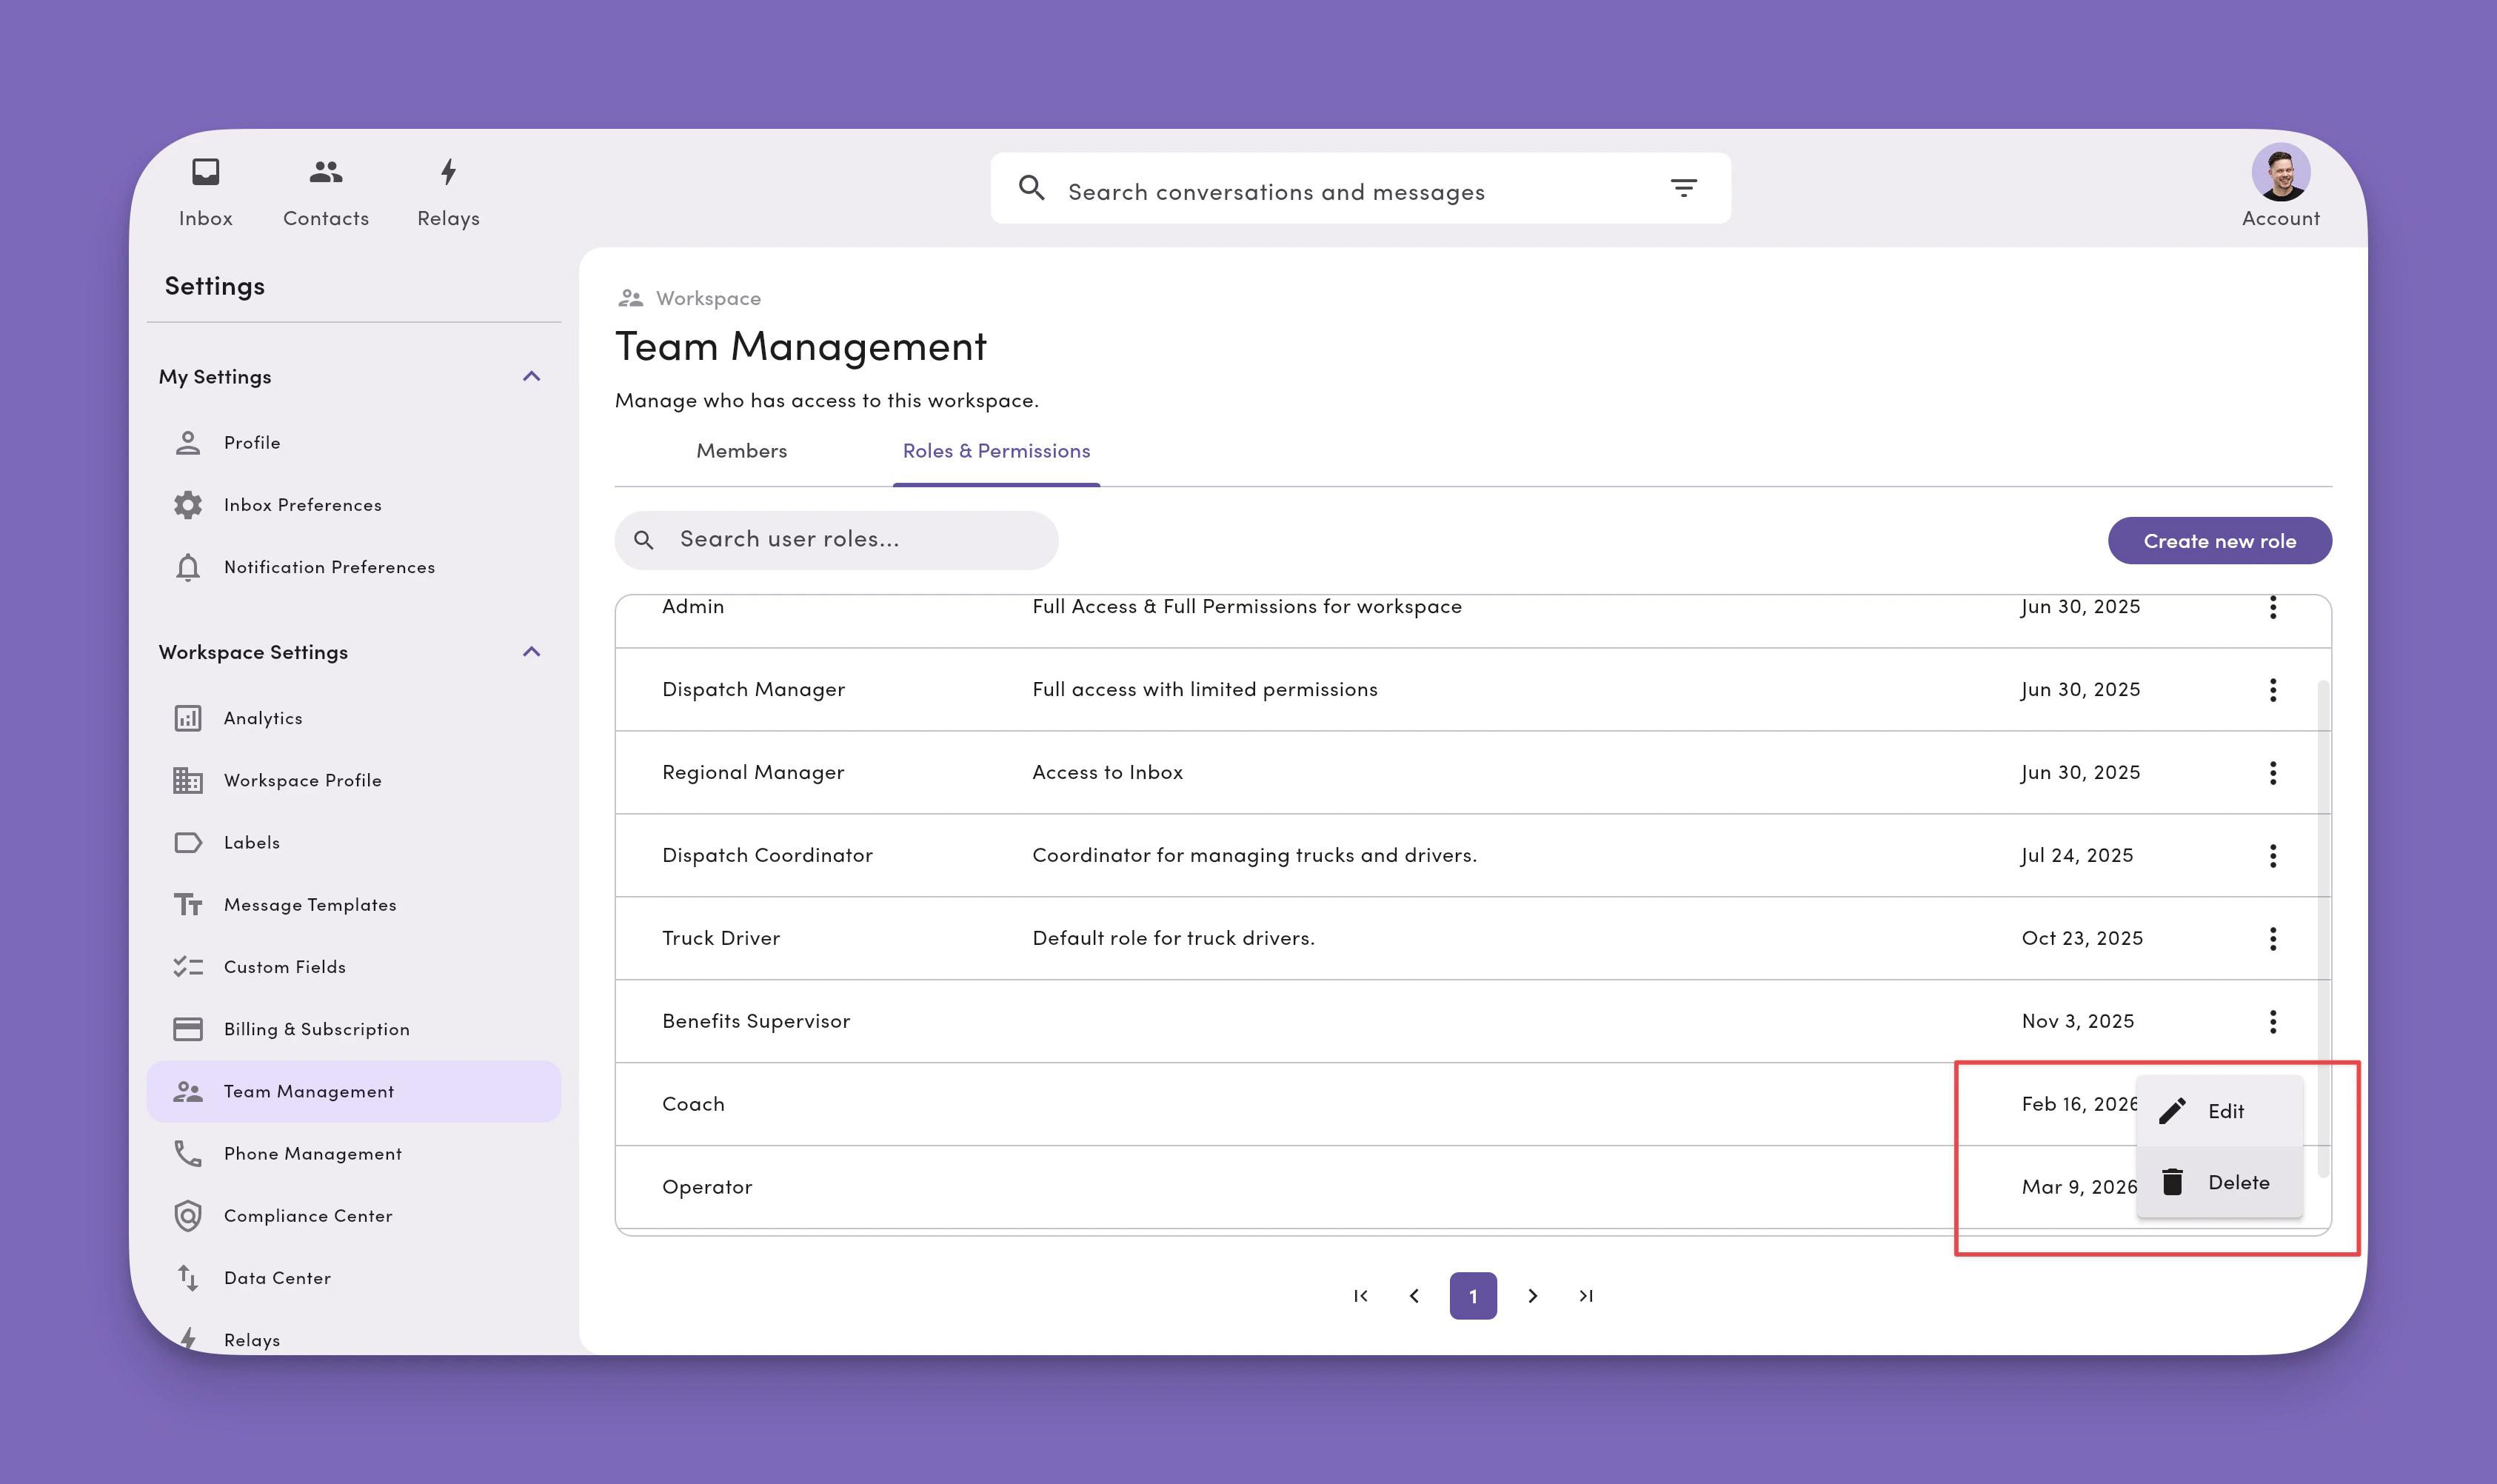Click the Data Center arrows icon

(x=188, y=1278)
